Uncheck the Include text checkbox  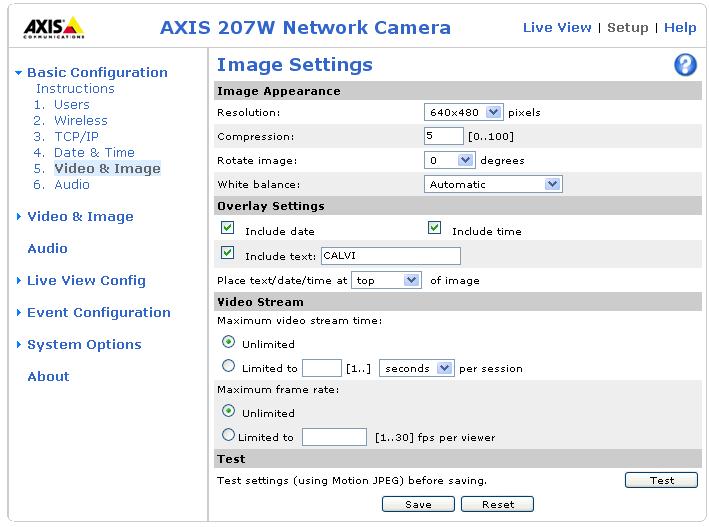pyautogui.click(x=227, y=252)
